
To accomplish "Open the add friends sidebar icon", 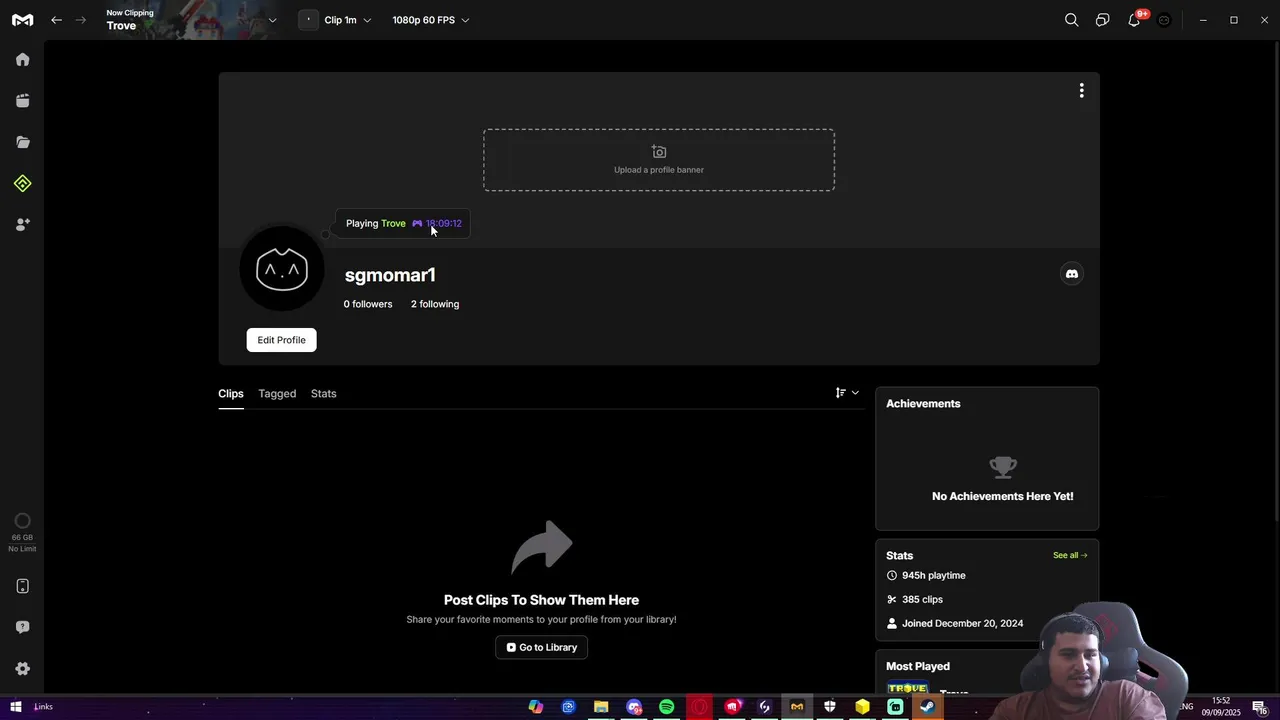I will [22, 225].
